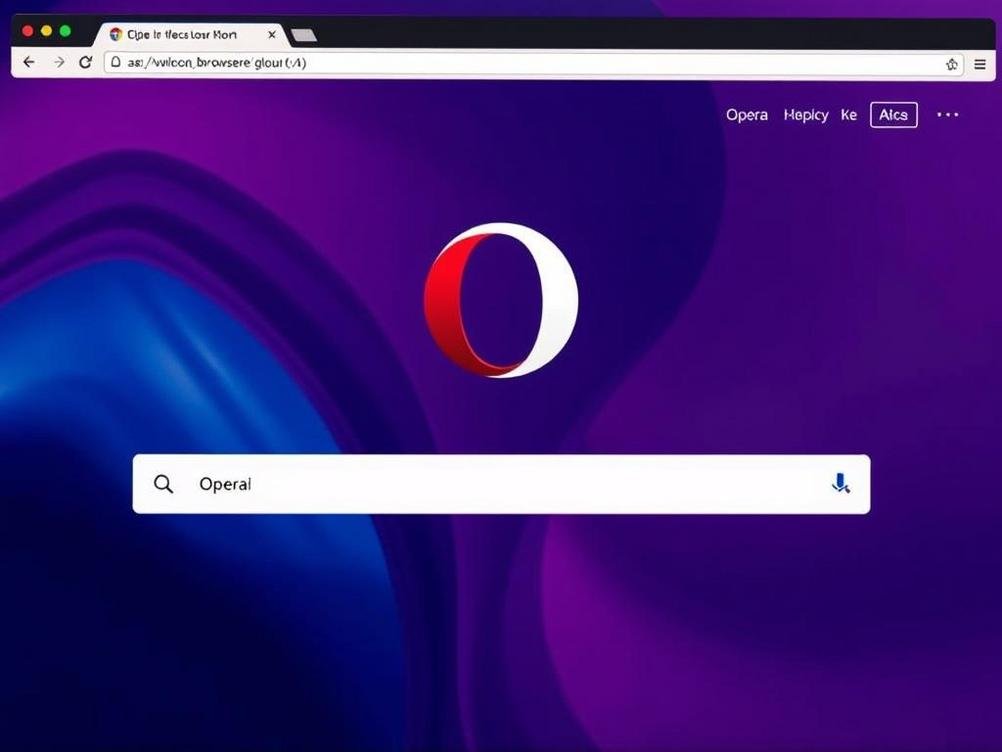The image size is (1002, 752).
Task: Open the three-dot more options menu
Action: point(947,115)
